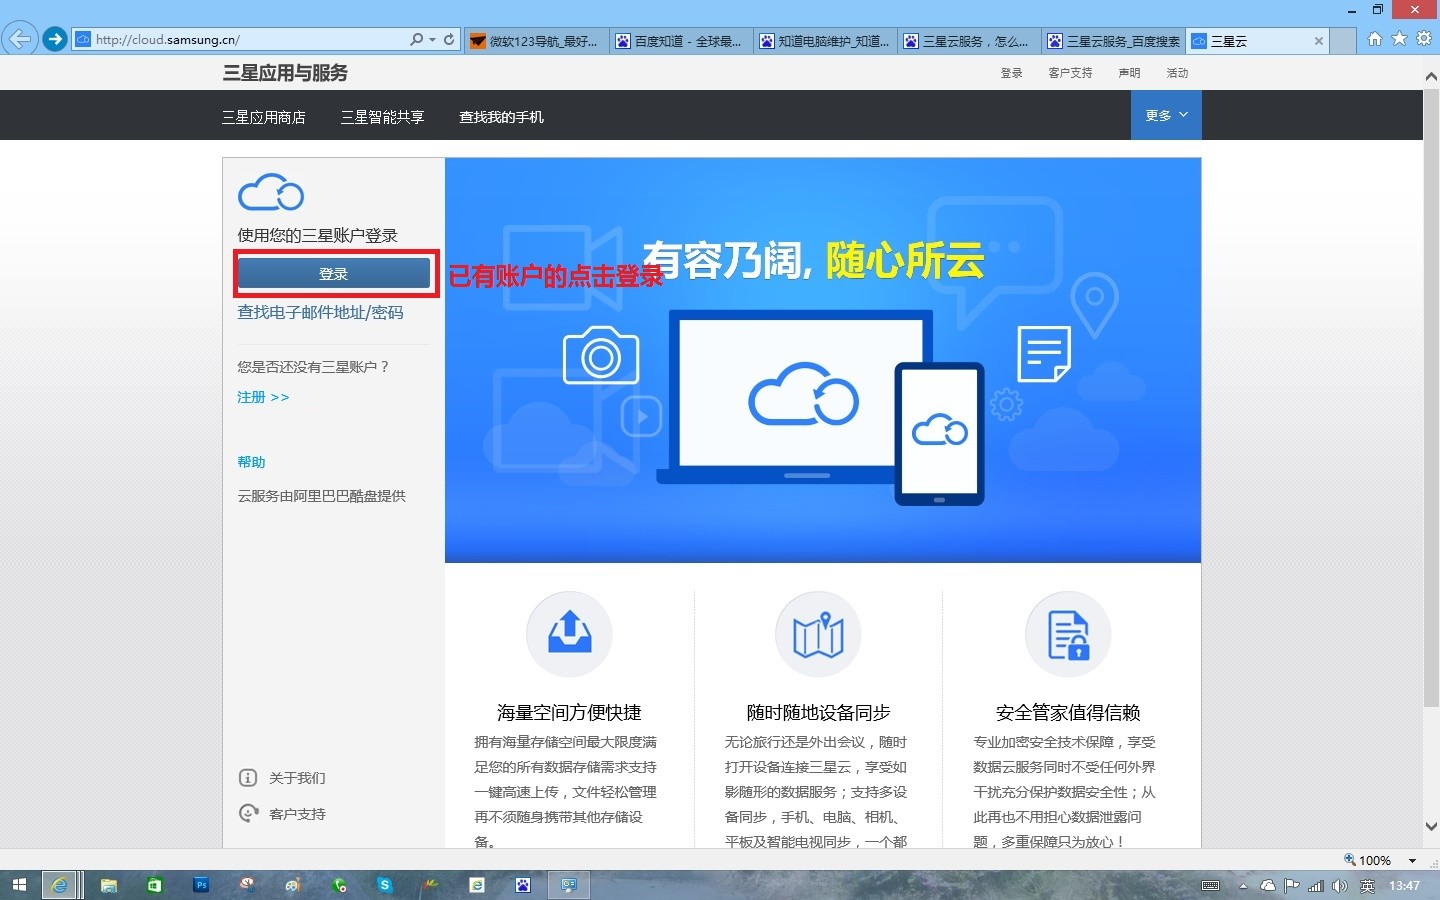
Task: Click the browser Forward arrow button
Action: pyautogui.click(x=55, y=40)
